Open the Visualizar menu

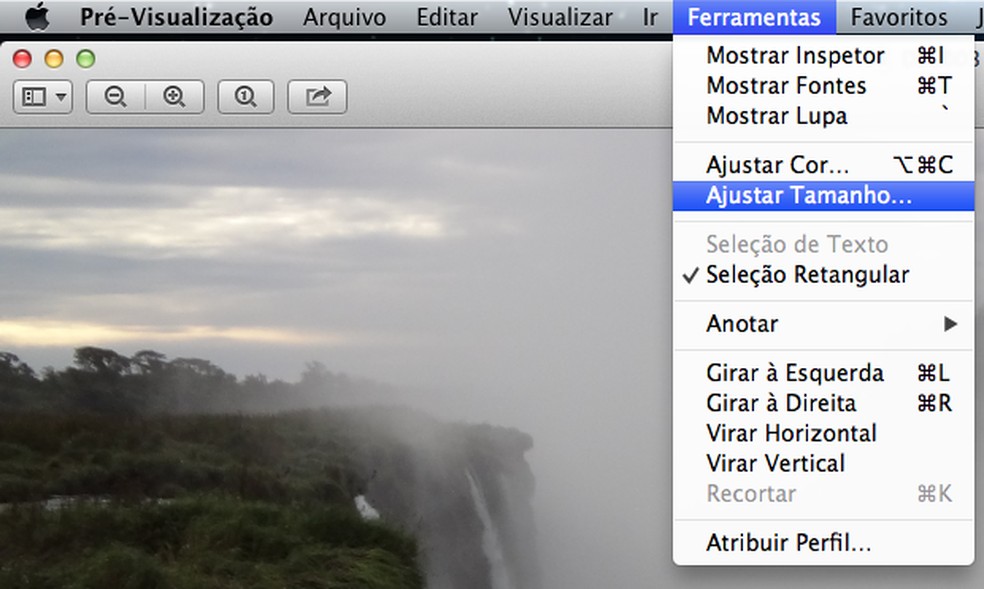click(x=560, y=17)
